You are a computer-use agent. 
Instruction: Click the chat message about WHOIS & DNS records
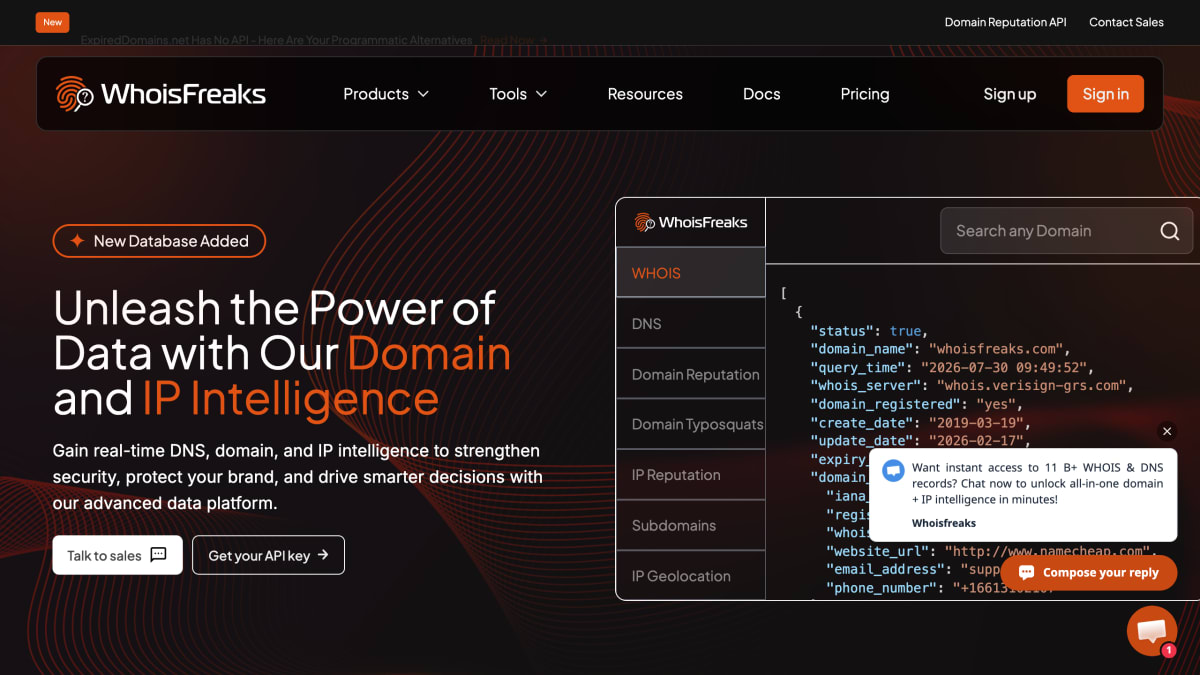(1037, 483)
